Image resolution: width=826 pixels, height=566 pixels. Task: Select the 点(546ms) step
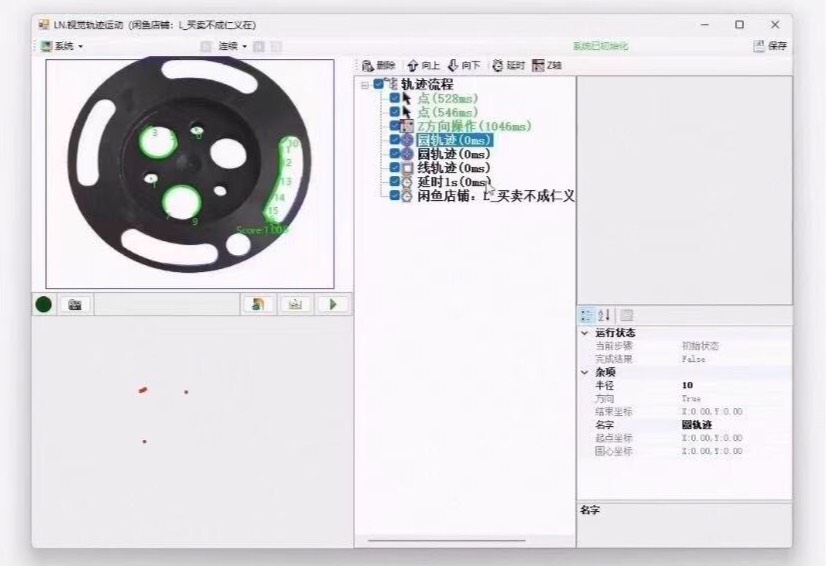(x=448, y=112)
